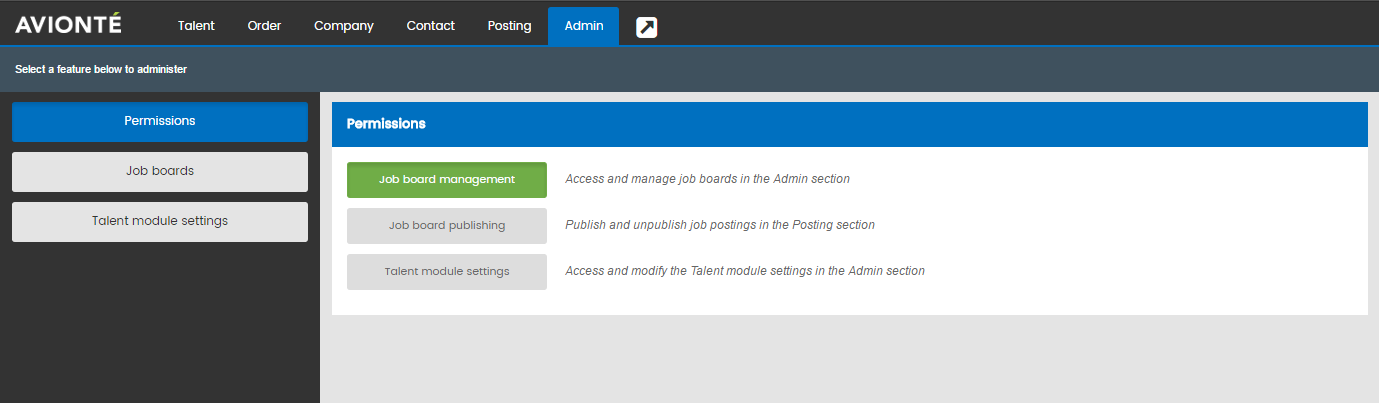The height and width of the screenshot is (403, 1379).
Task: Open Talent module settings in the sidebar
Action: (x=160, y=221)
